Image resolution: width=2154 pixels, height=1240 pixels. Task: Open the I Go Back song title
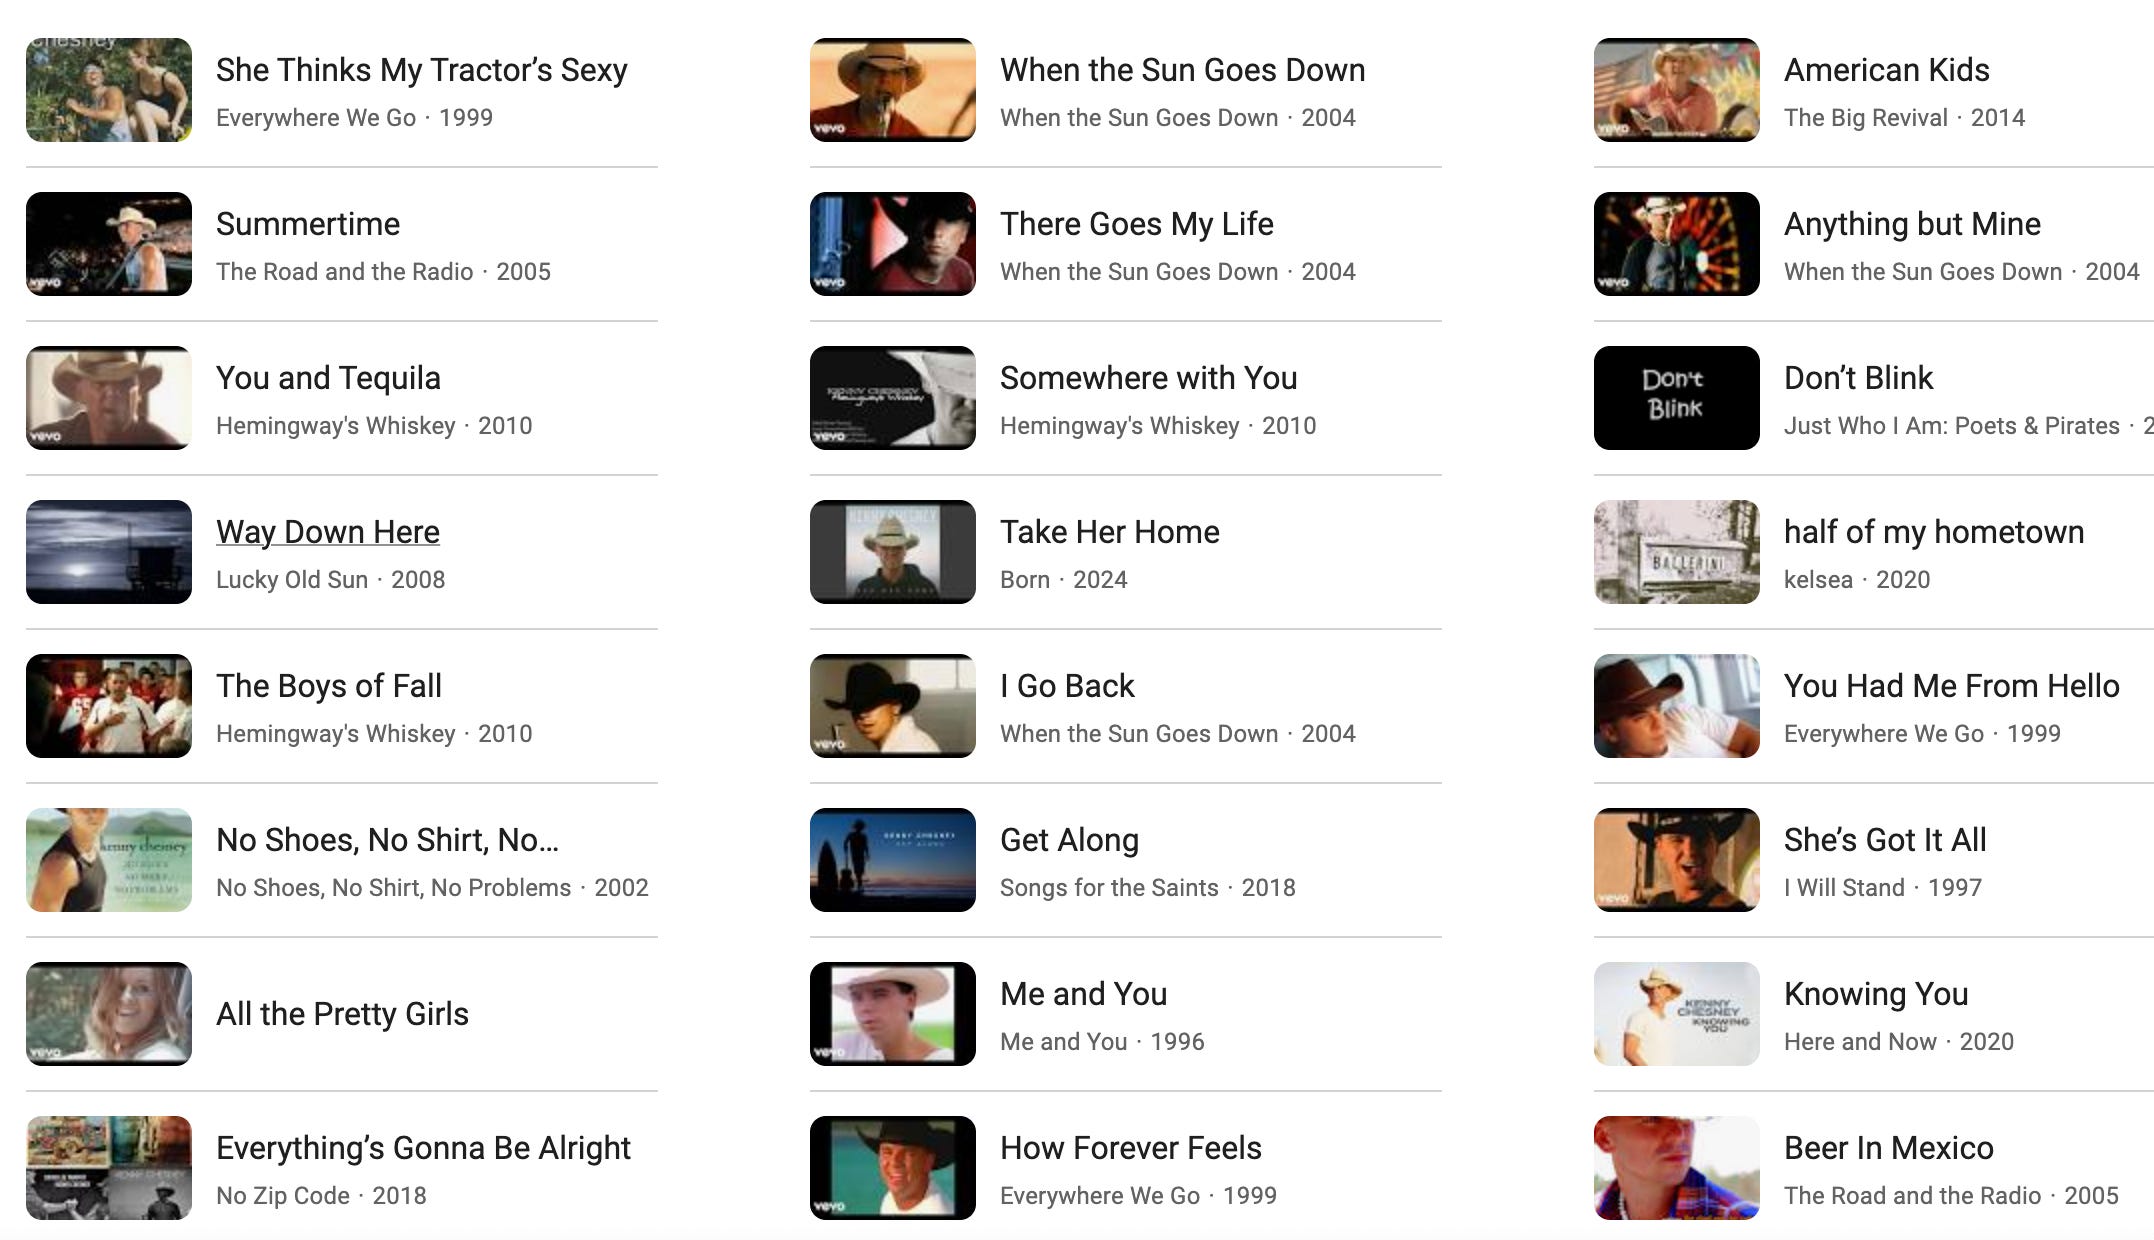(x=1067, y=686)
